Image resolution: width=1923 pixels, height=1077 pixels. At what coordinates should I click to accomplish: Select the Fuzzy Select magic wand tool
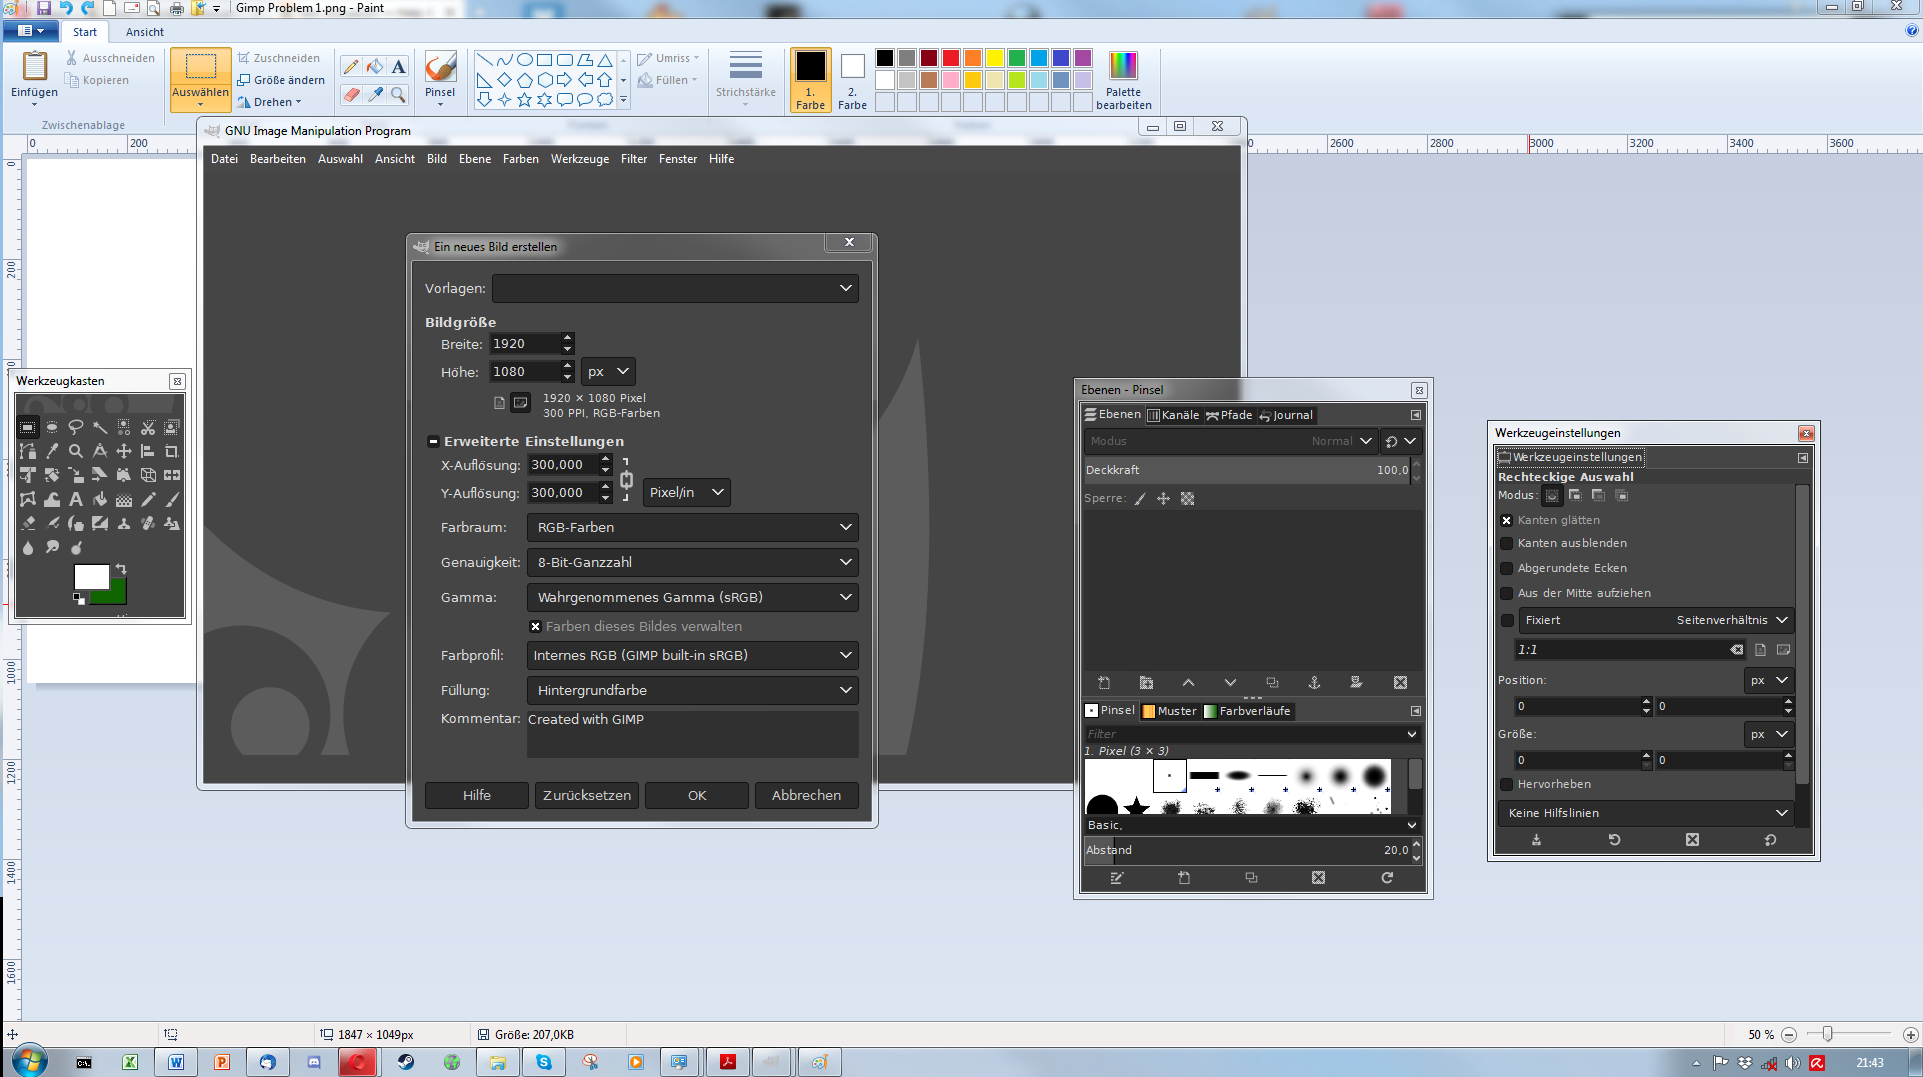point(100,427)
